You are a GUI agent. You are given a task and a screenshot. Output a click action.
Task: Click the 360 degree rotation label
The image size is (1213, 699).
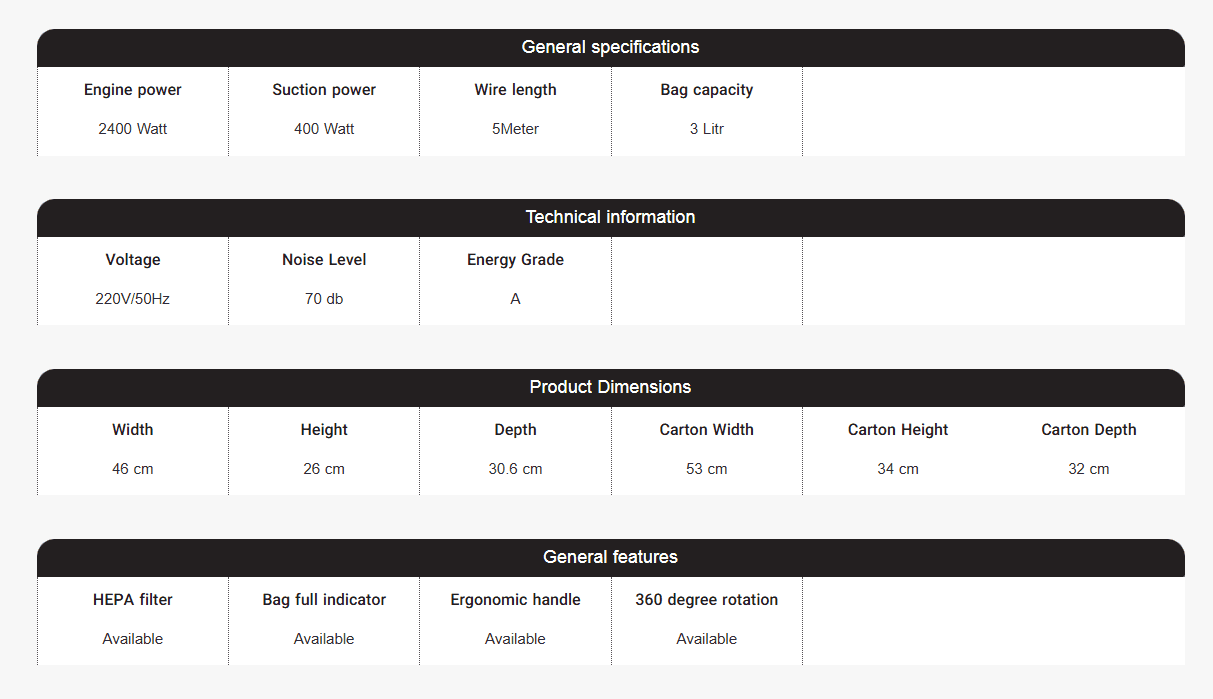tap(707, 600)
